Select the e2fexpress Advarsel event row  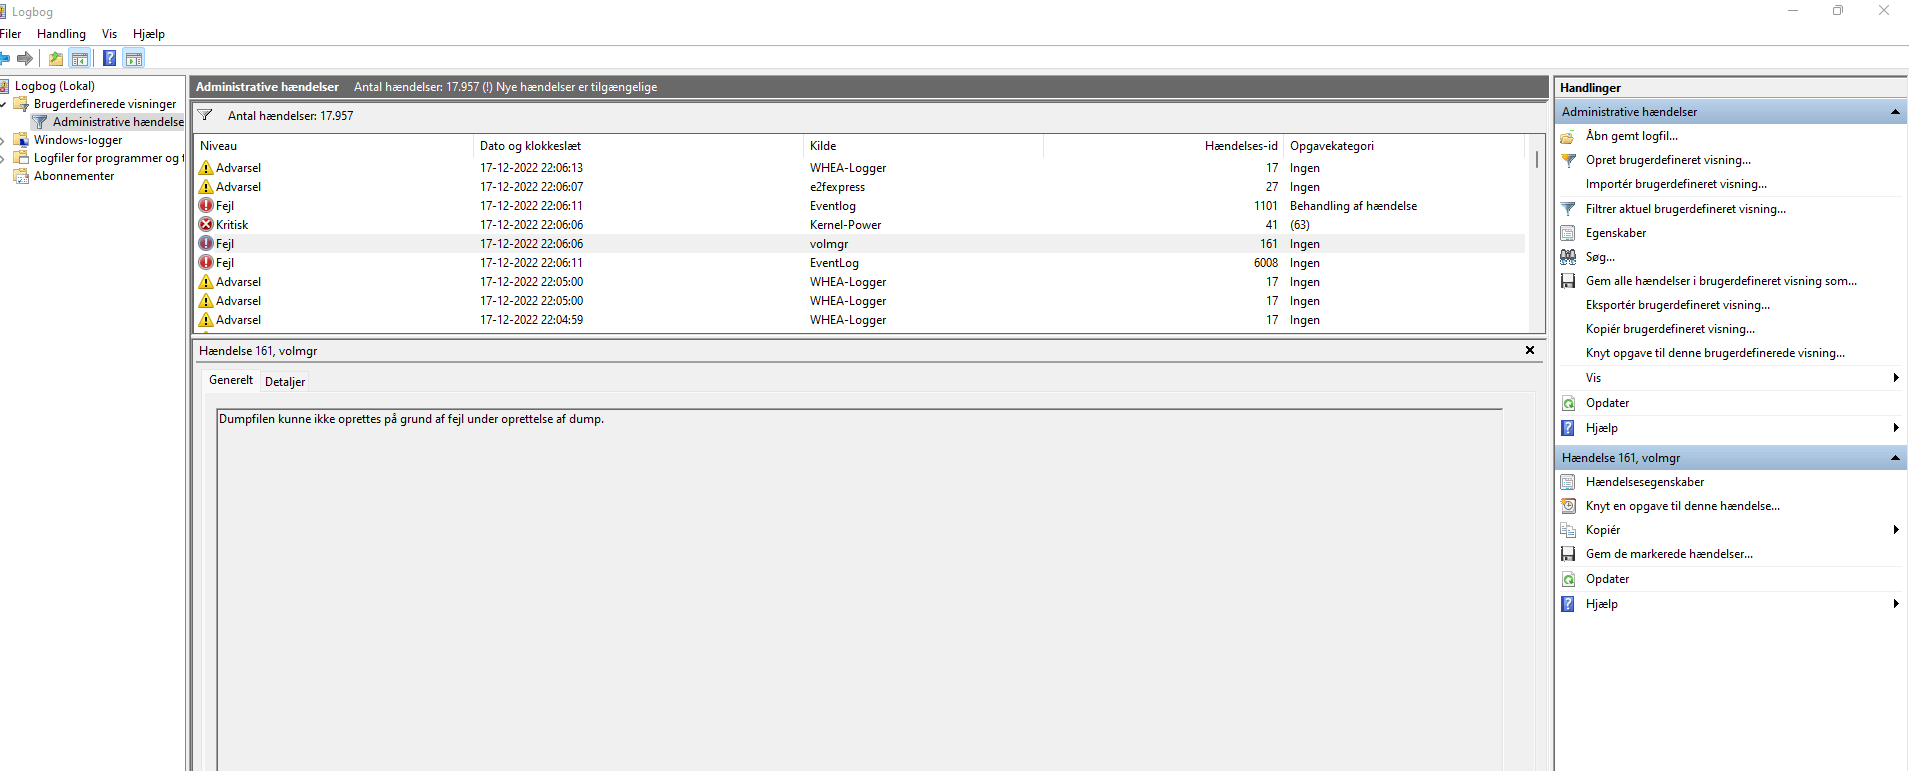861,187
